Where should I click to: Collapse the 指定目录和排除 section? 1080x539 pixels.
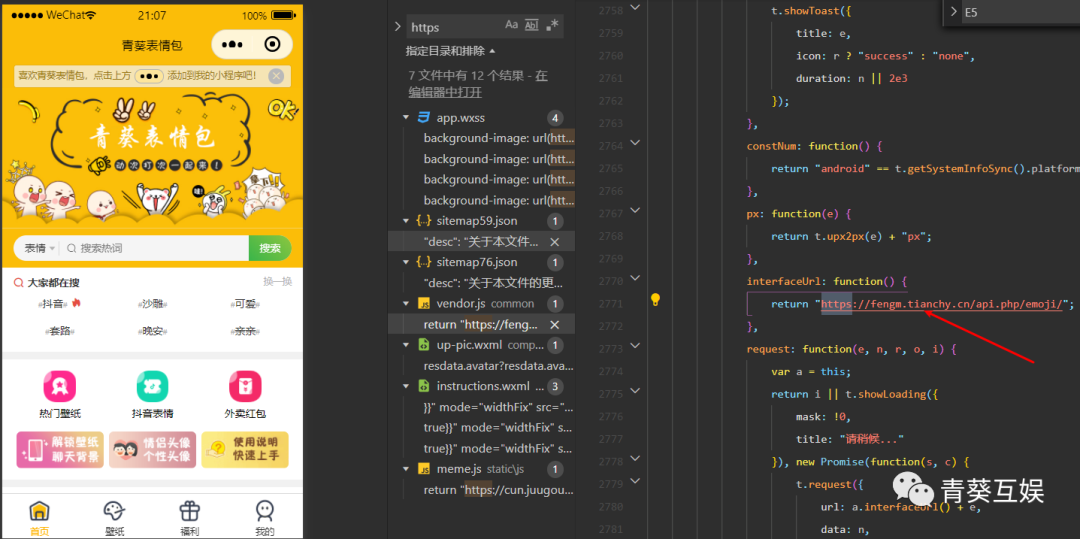(x=450, y=51)
